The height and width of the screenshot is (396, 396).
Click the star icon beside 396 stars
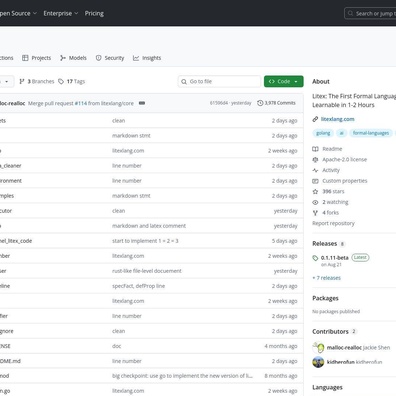[315, 191]
